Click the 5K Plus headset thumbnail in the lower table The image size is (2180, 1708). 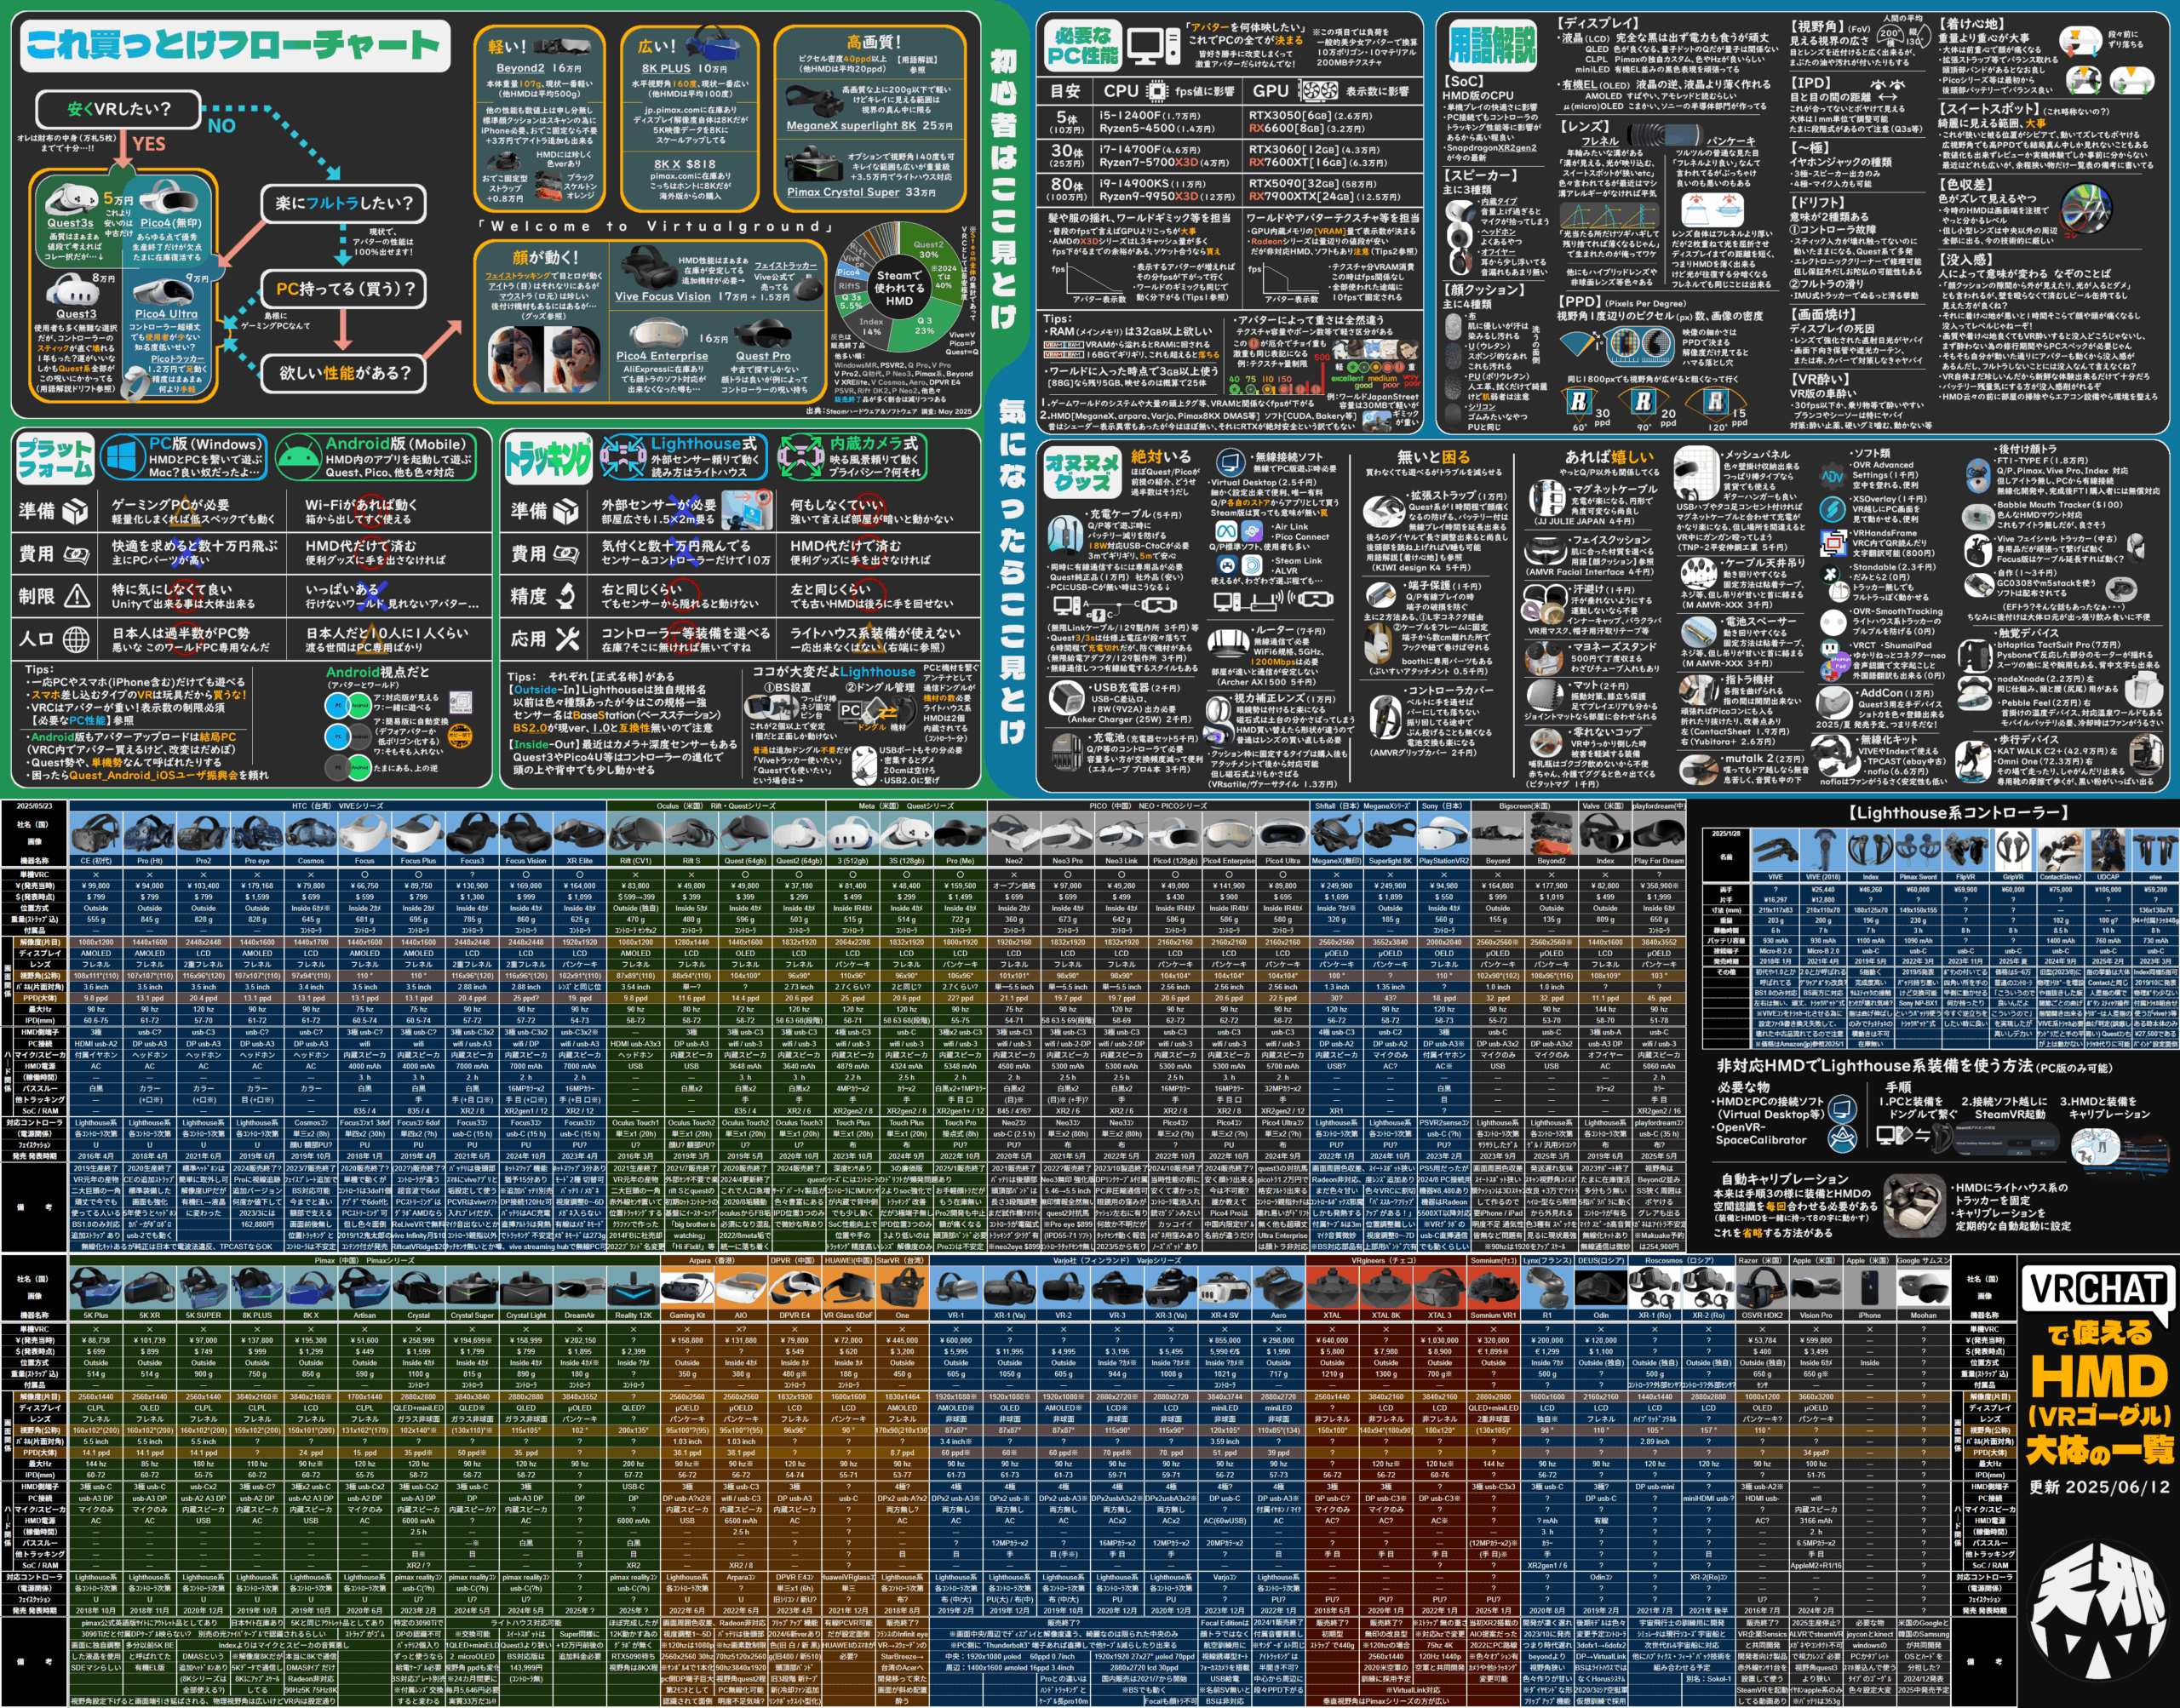(x=96, y=1288)
